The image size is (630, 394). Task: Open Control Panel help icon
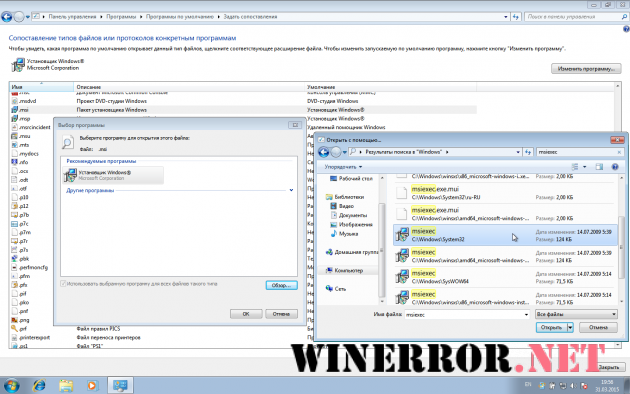(626, 29)
